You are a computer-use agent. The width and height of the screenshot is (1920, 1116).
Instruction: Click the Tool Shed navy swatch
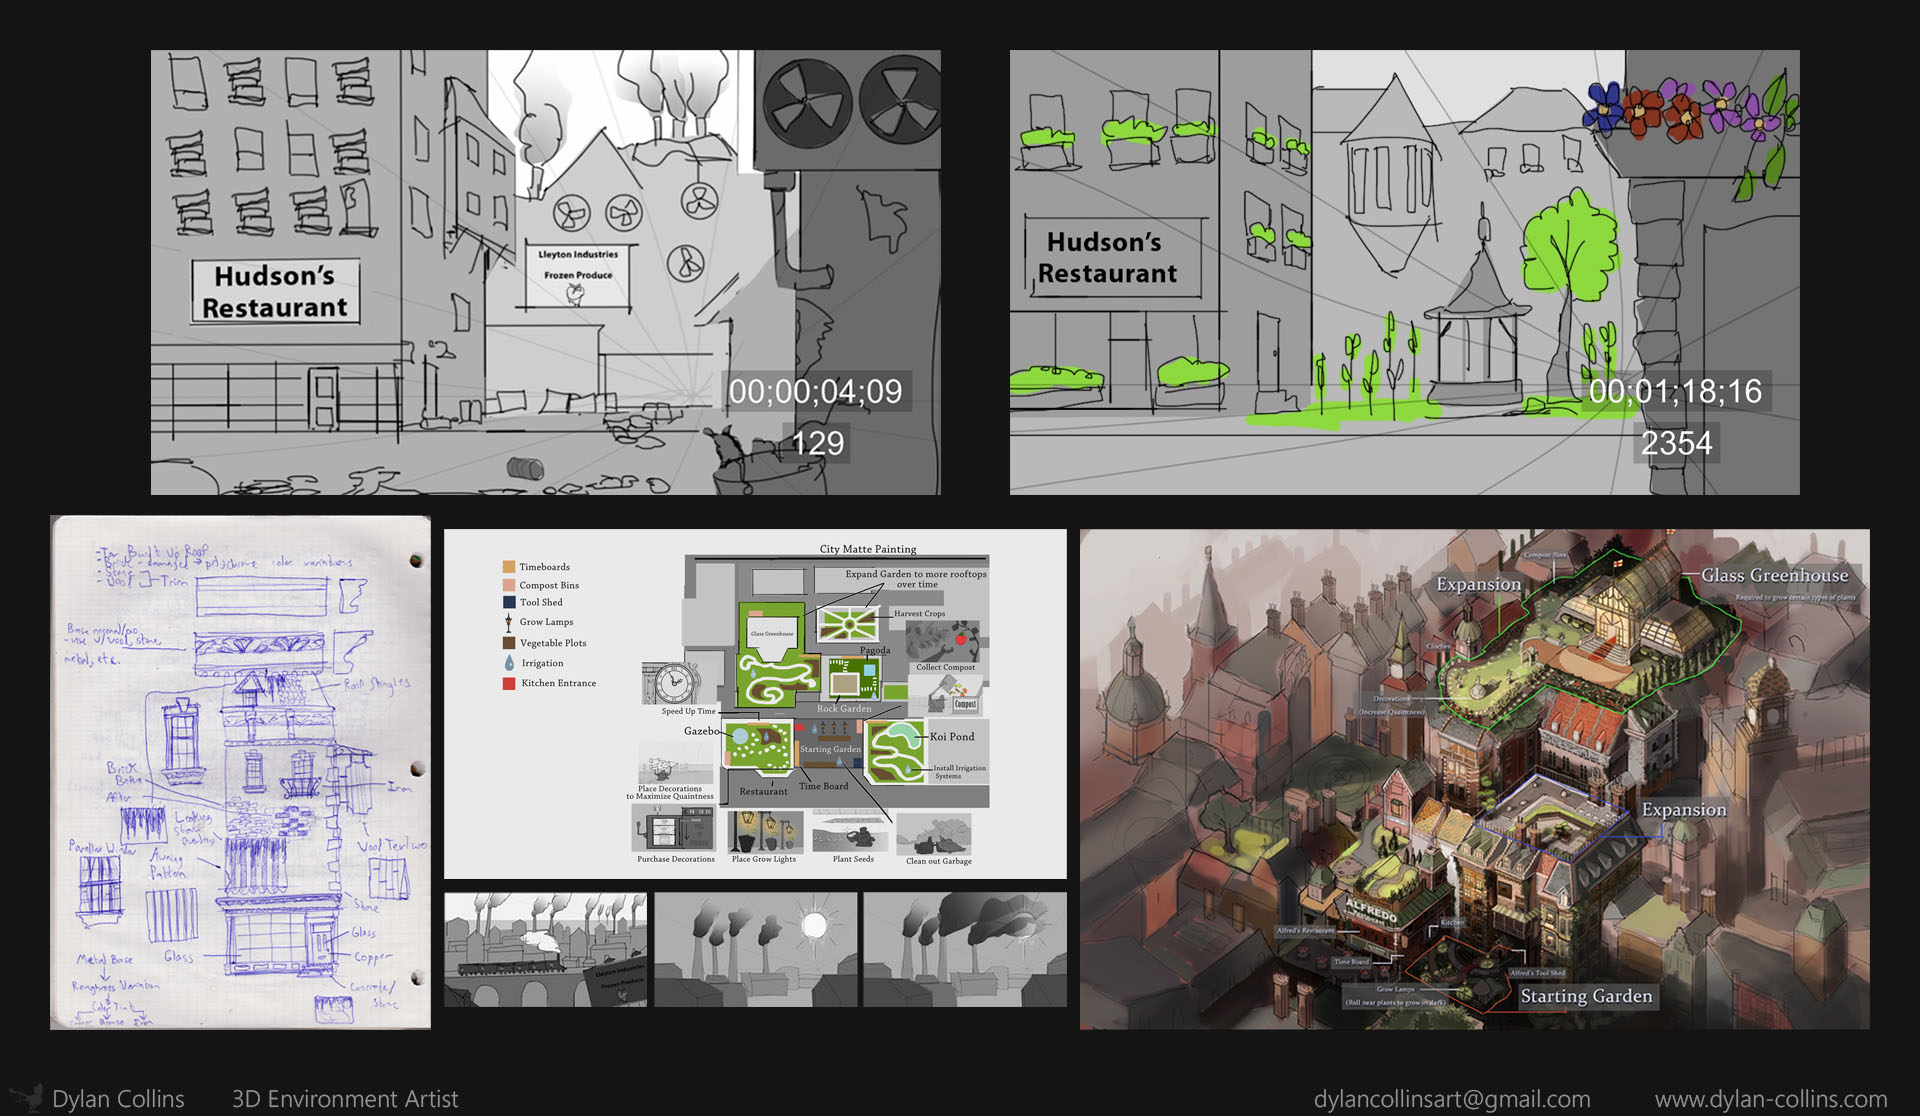[509, 602]
